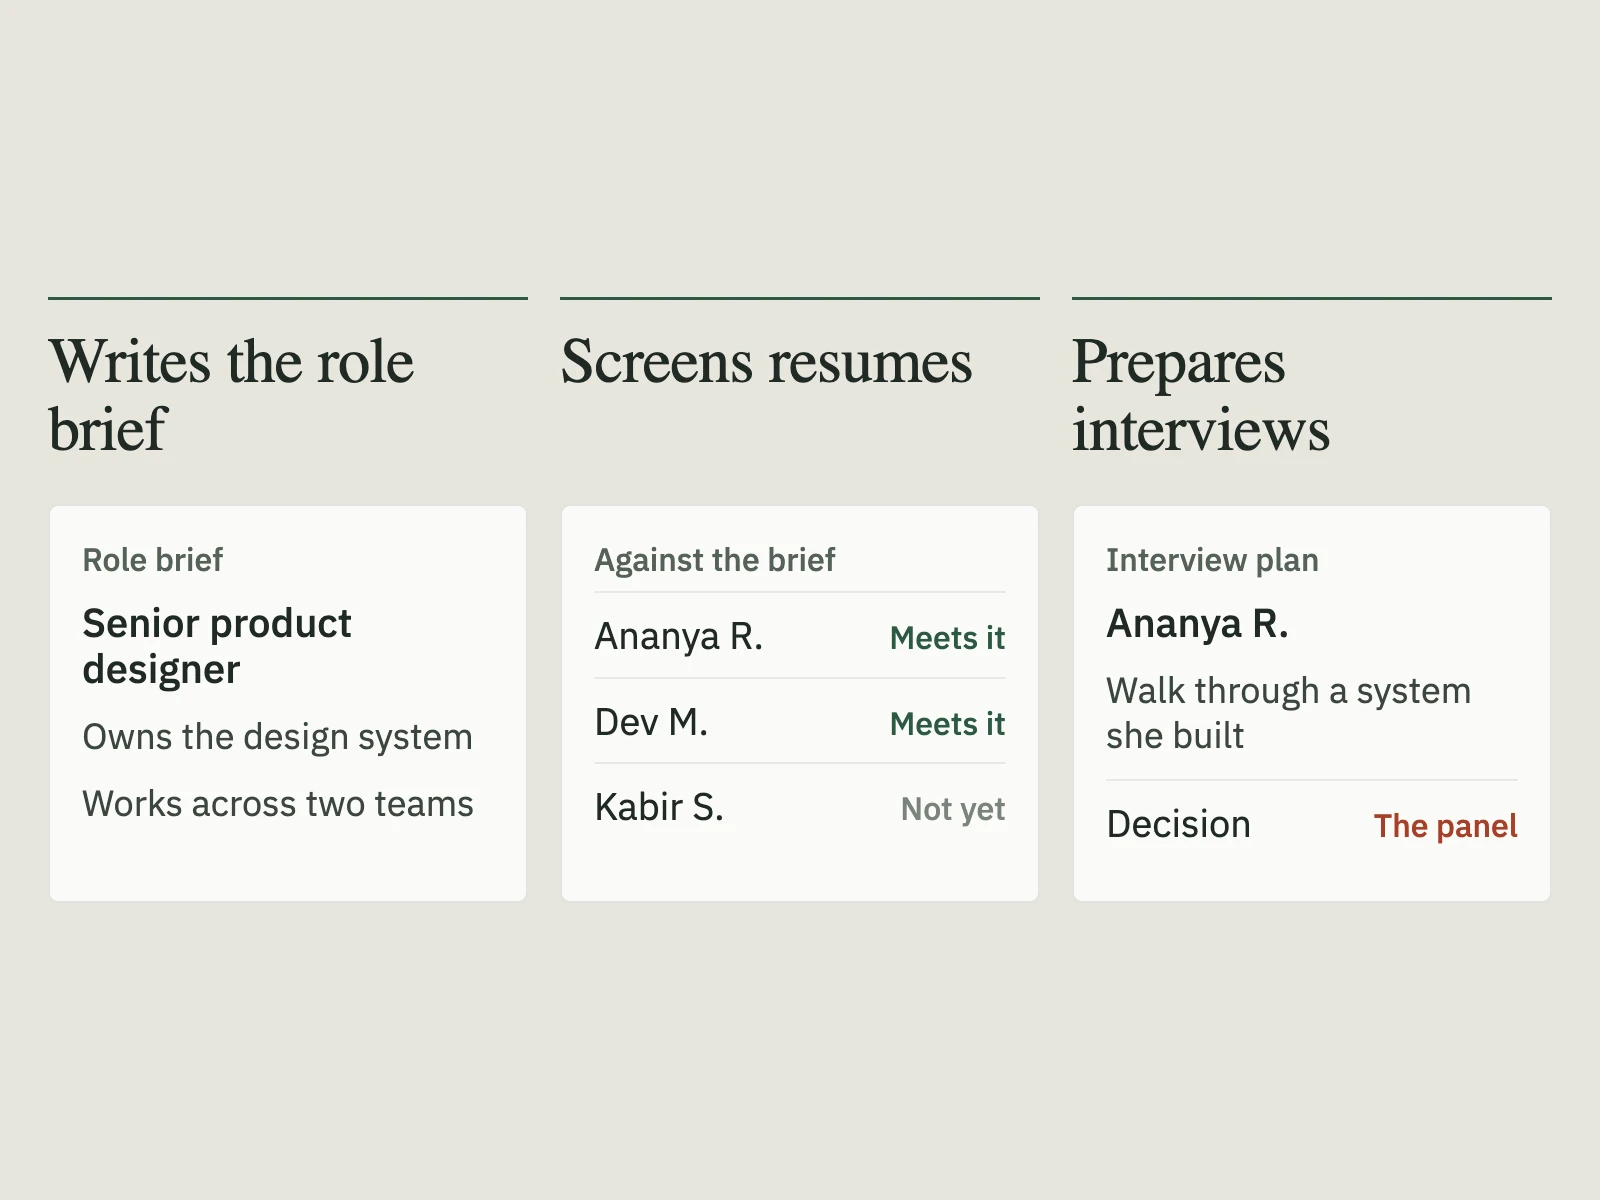The height and width of the screenshot is (1200, 1600).
Task: Click the 'Writes the role brief' heading
Action: click(x=231, y=395)
